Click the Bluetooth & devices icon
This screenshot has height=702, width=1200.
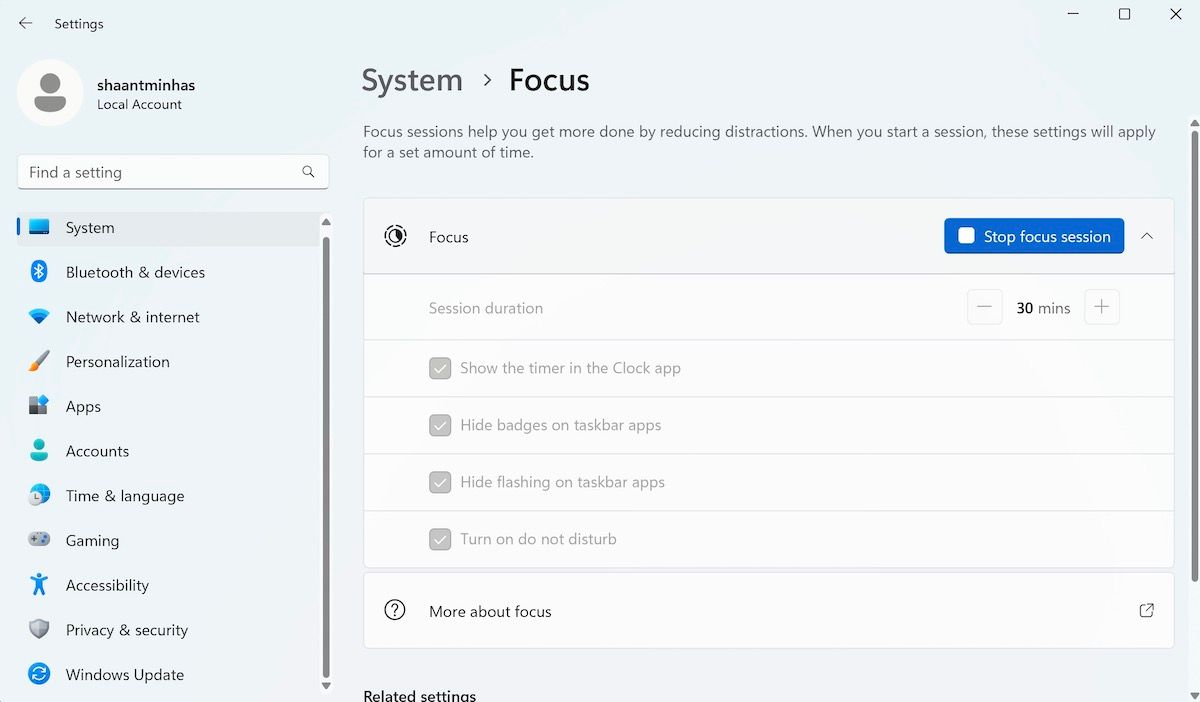39,272
